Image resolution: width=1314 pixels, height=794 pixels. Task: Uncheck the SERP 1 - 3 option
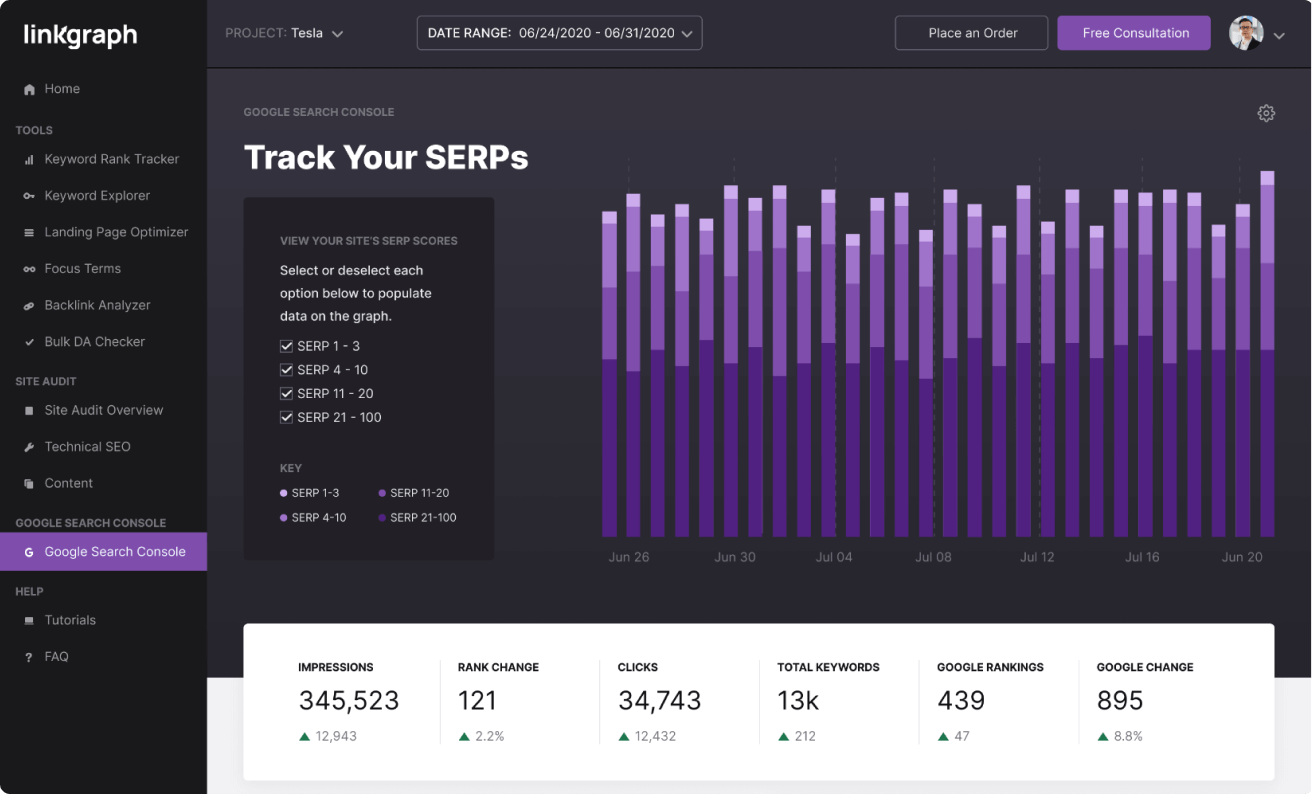pos(286,345)
